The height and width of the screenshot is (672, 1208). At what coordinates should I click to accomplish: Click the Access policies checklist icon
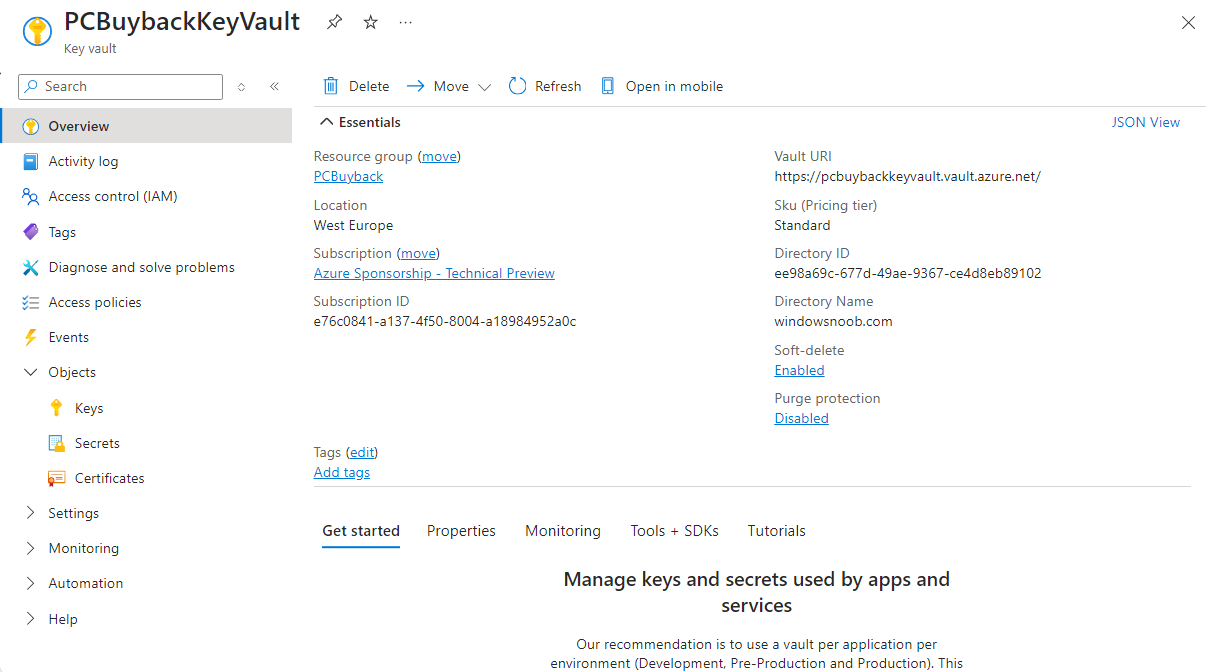tap(30, 302)
